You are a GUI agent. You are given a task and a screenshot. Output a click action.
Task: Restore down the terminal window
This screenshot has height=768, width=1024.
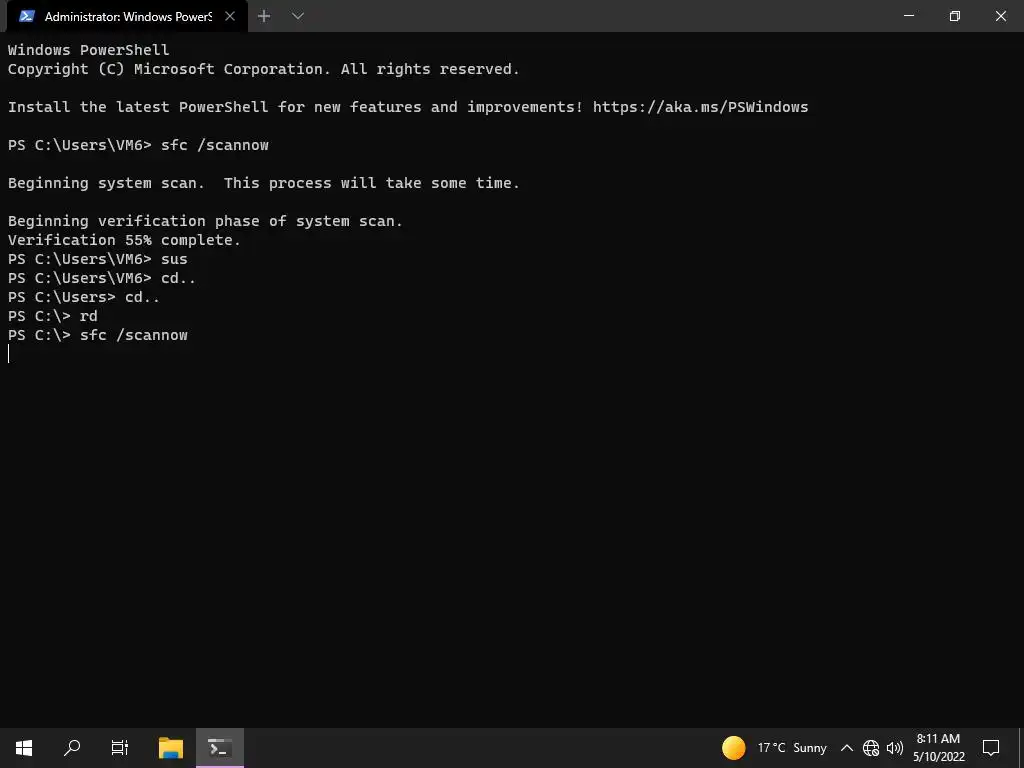(954, 16)
